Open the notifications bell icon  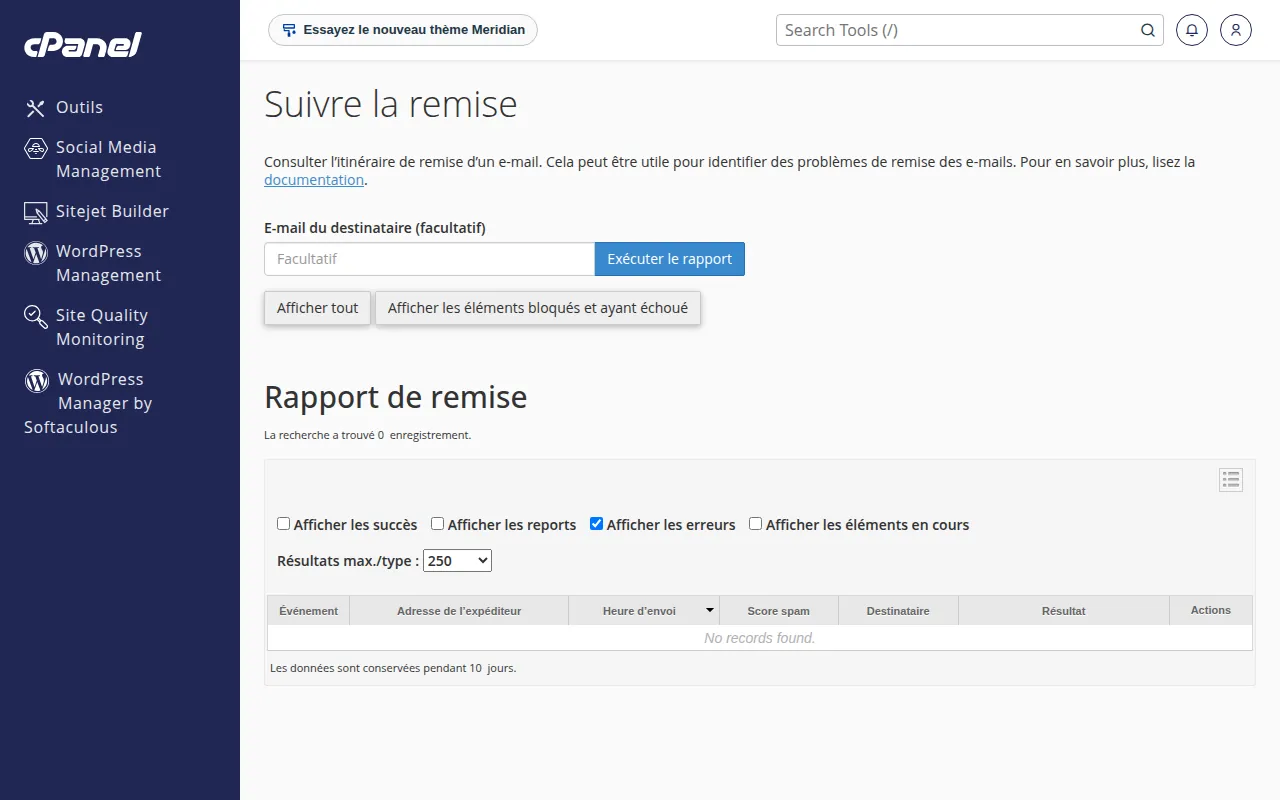click(x=1192, y=30)
